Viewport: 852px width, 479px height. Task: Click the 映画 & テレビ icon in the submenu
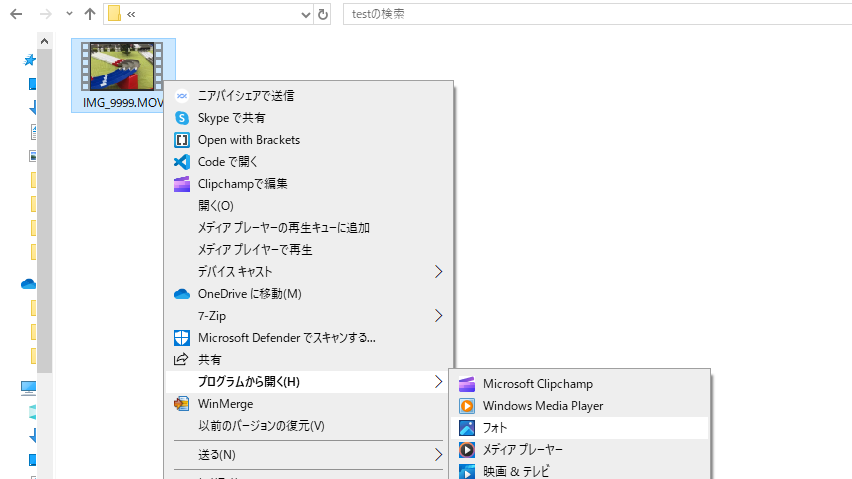[x=467, y=471]
